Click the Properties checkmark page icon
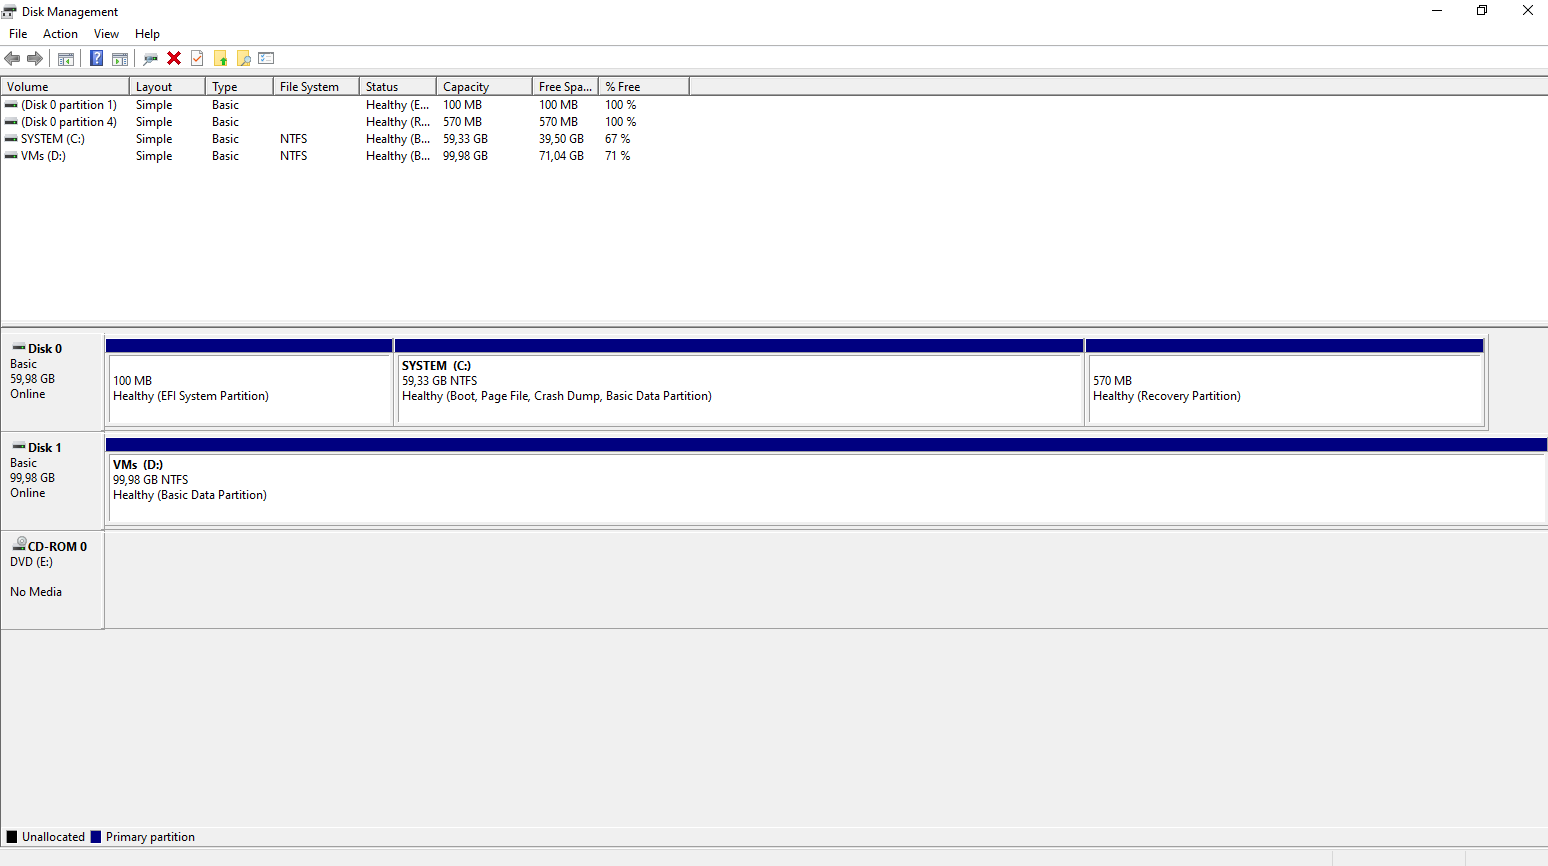The height and width of the screenshot is (866, 1548). click(197, 58)
